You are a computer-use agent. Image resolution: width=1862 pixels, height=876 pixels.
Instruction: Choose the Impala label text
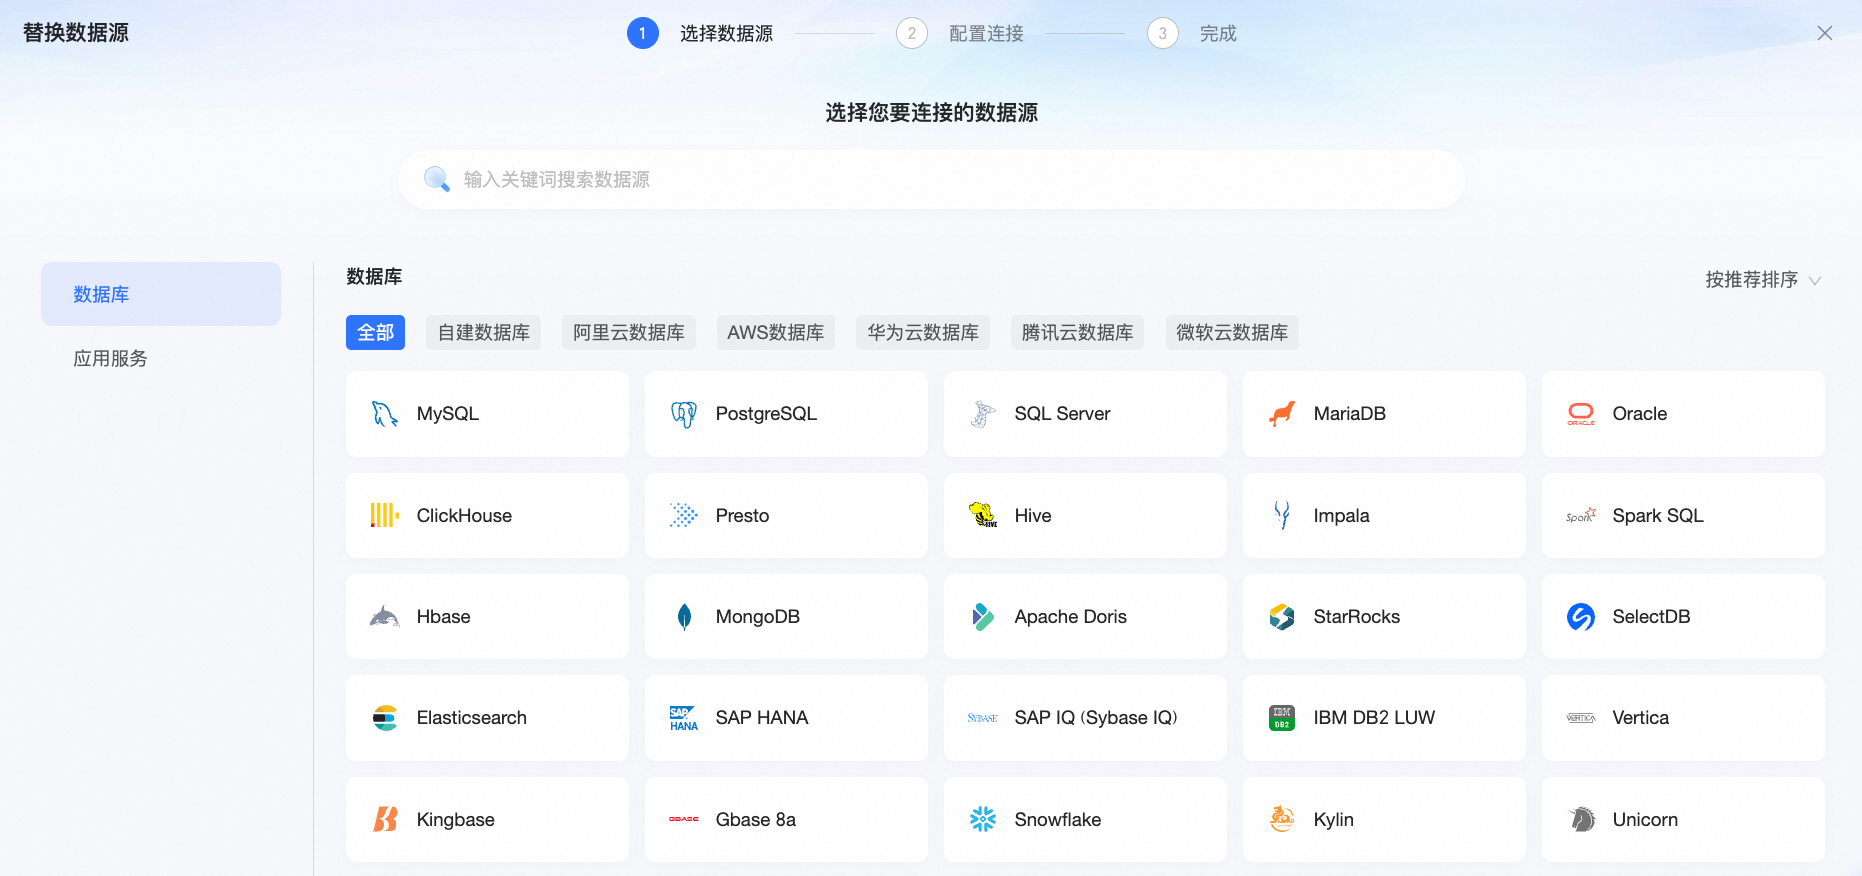coord(1341,516)
